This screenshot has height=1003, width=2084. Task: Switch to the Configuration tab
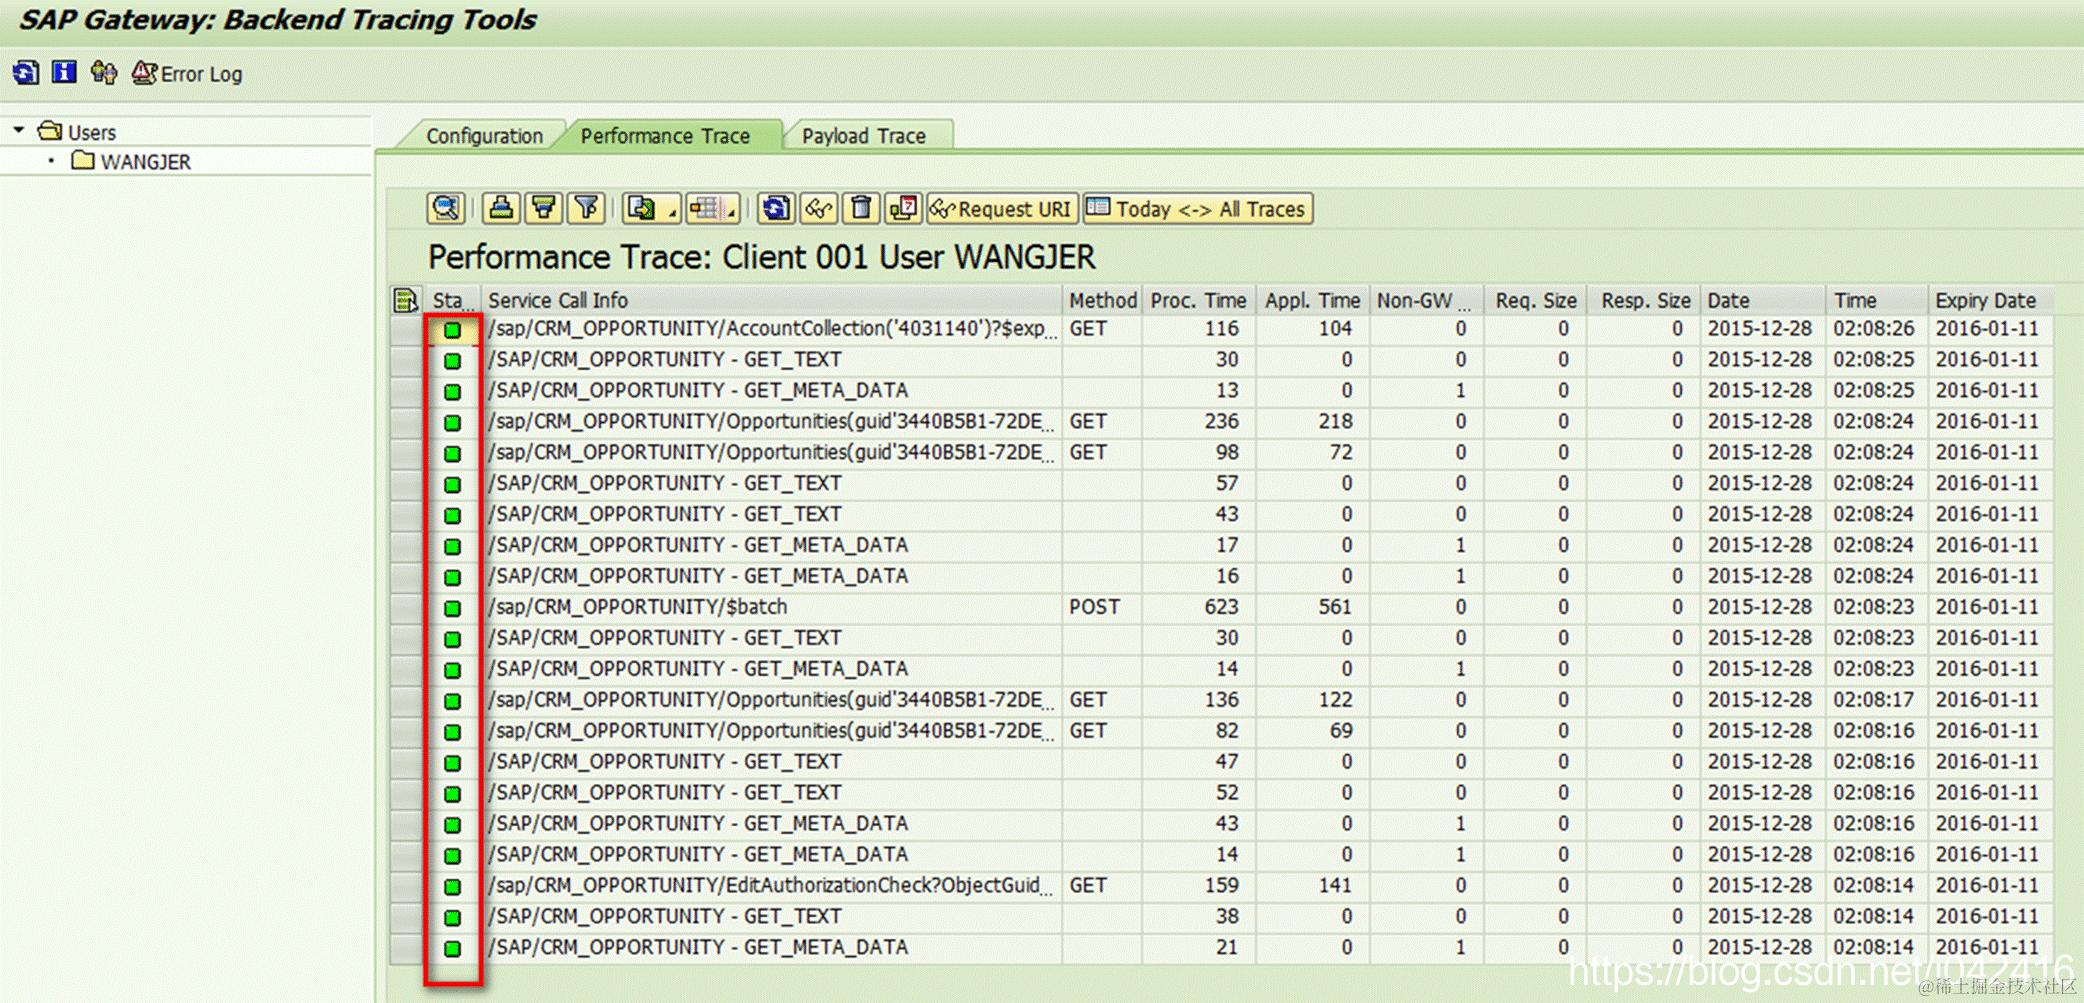[x=484, y=136]
